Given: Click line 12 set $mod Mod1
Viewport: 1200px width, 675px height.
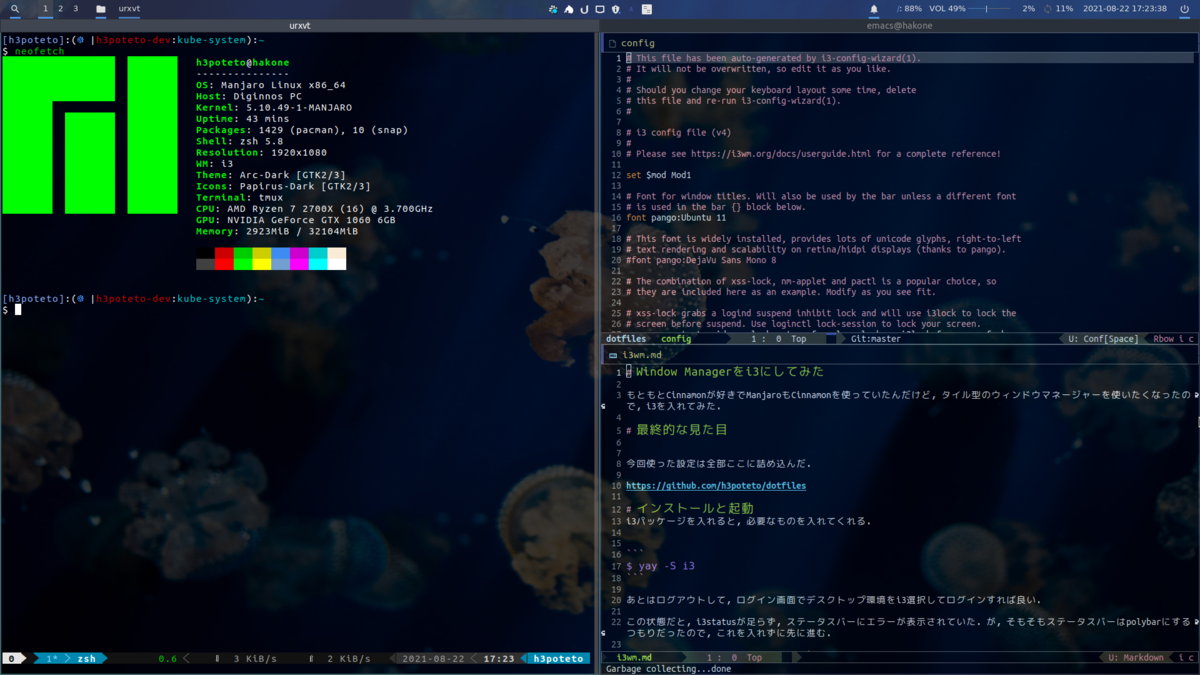Looking at the screenshot, I should (x=658, y=175).
